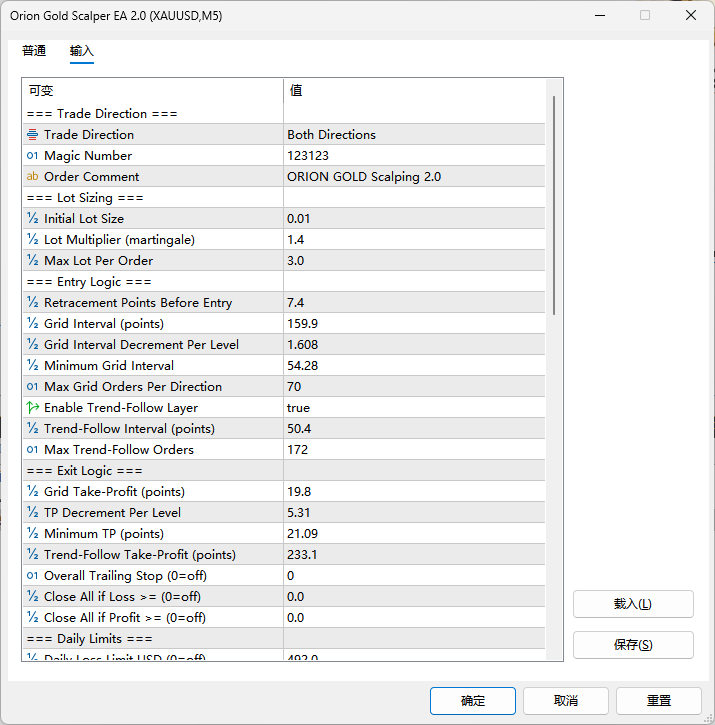Screen dimensions: 715x725
Task: Click the '=== Exit Logic ===' section row
Action: [x=284, y=471]
